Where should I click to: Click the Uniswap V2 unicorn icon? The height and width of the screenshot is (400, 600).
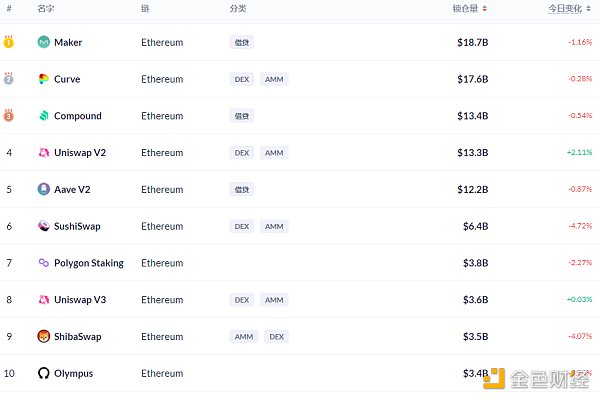pyautogui.click(x=43, y=153)
